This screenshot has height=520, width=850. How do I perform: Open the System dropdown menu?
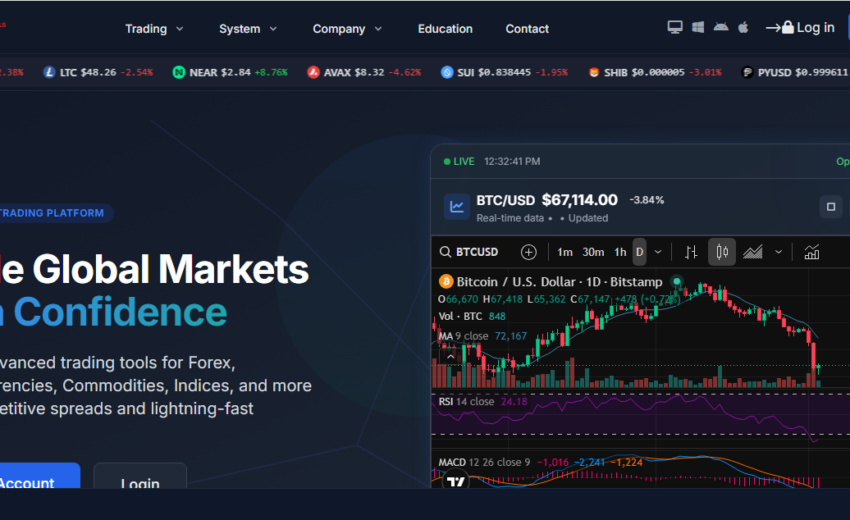point(248,29)
